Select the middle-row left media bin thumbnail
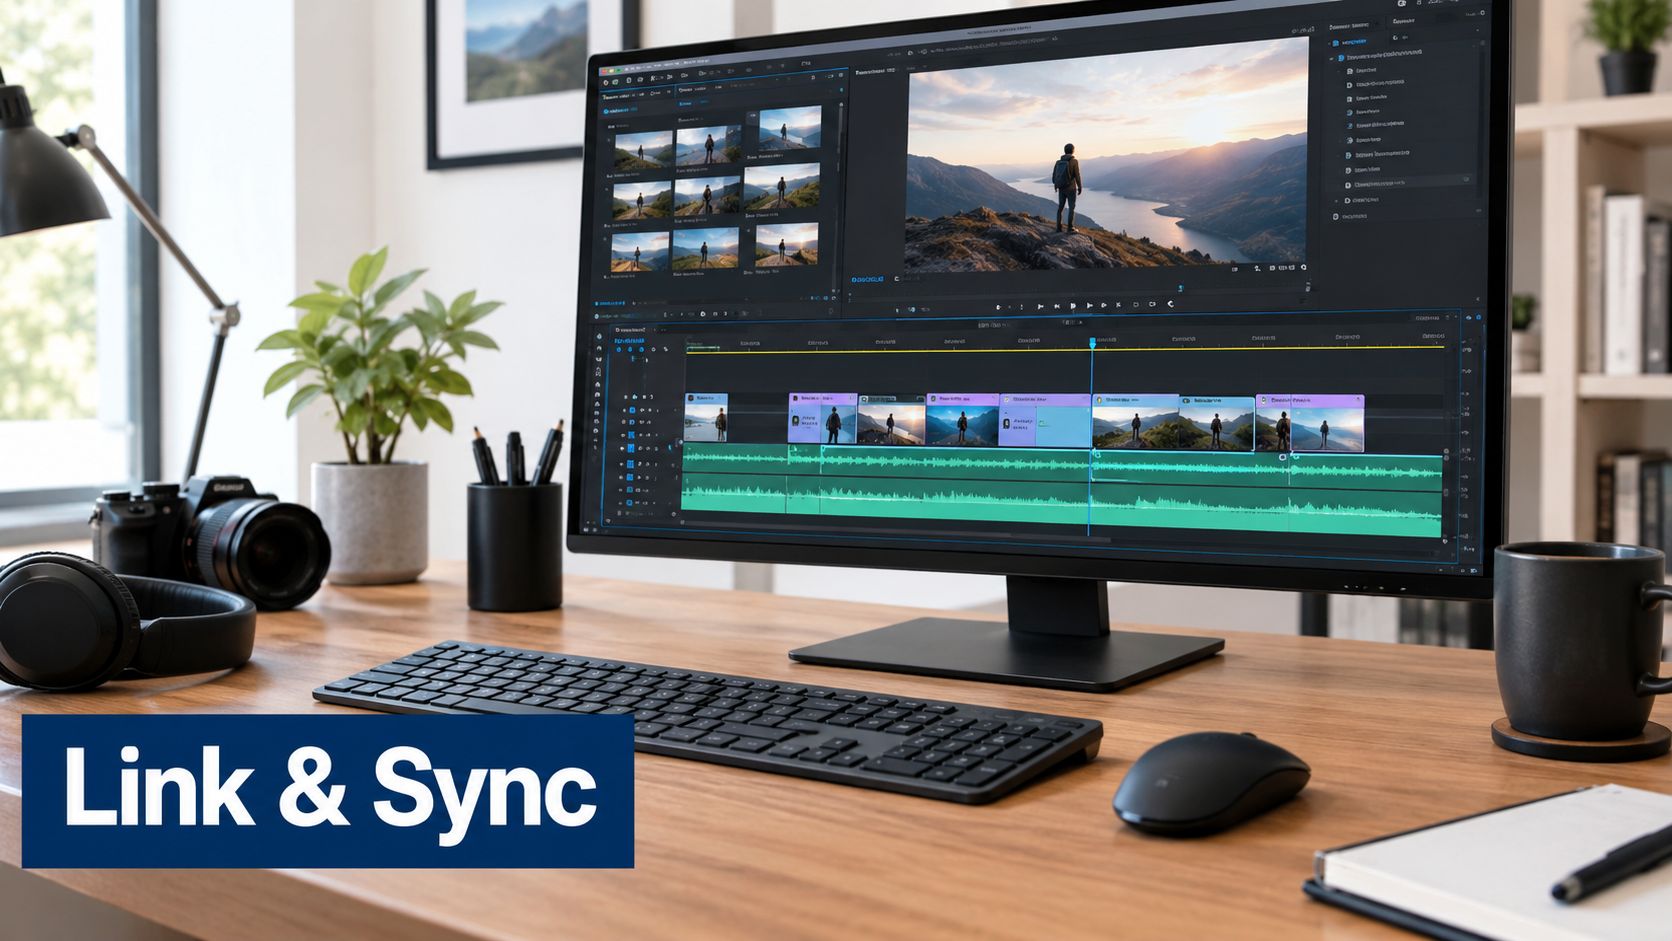 click(x=642, y=200)
